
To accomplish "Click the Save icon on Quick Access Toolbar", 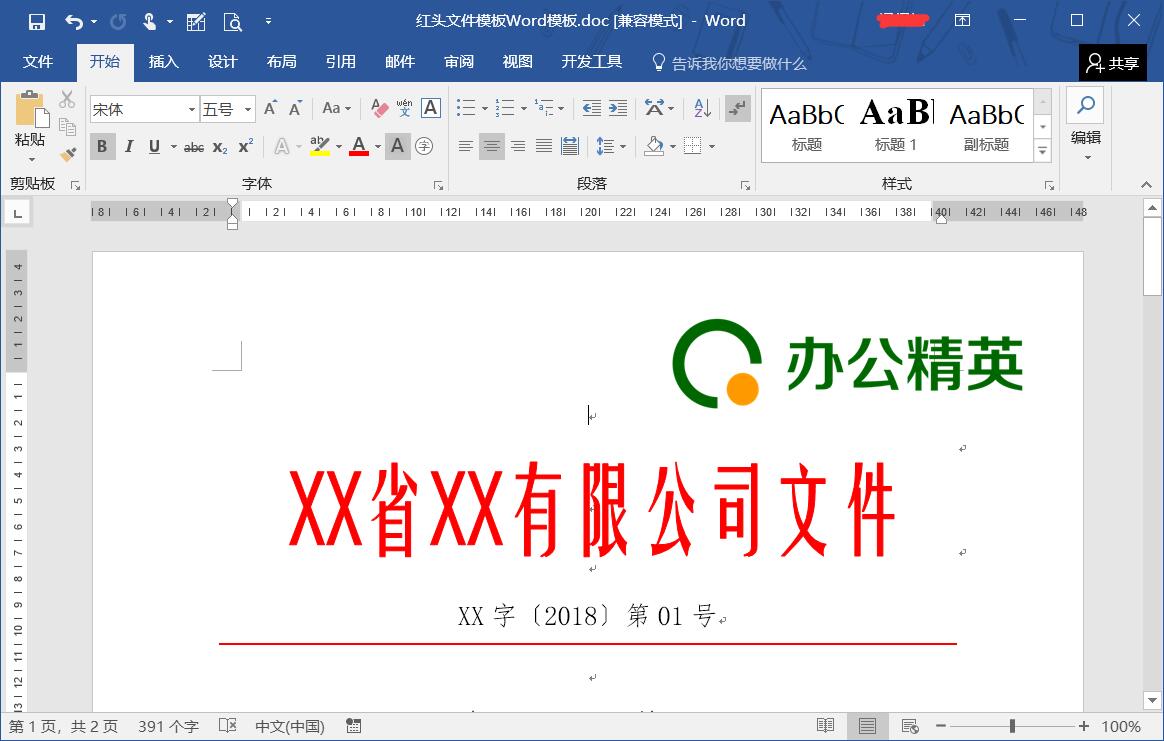I will [38, 21].
